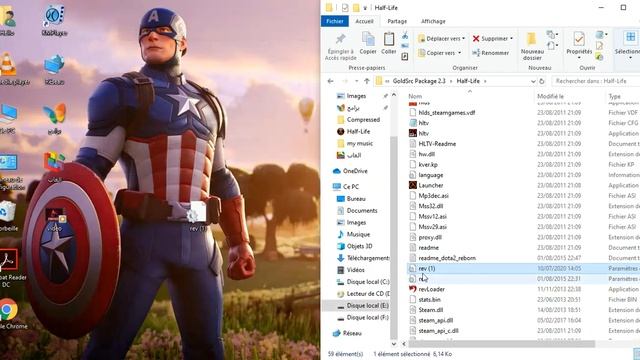Go back with the left arrow button
The height and width of the screenshot is (360, 640).
tap(331, 81)
